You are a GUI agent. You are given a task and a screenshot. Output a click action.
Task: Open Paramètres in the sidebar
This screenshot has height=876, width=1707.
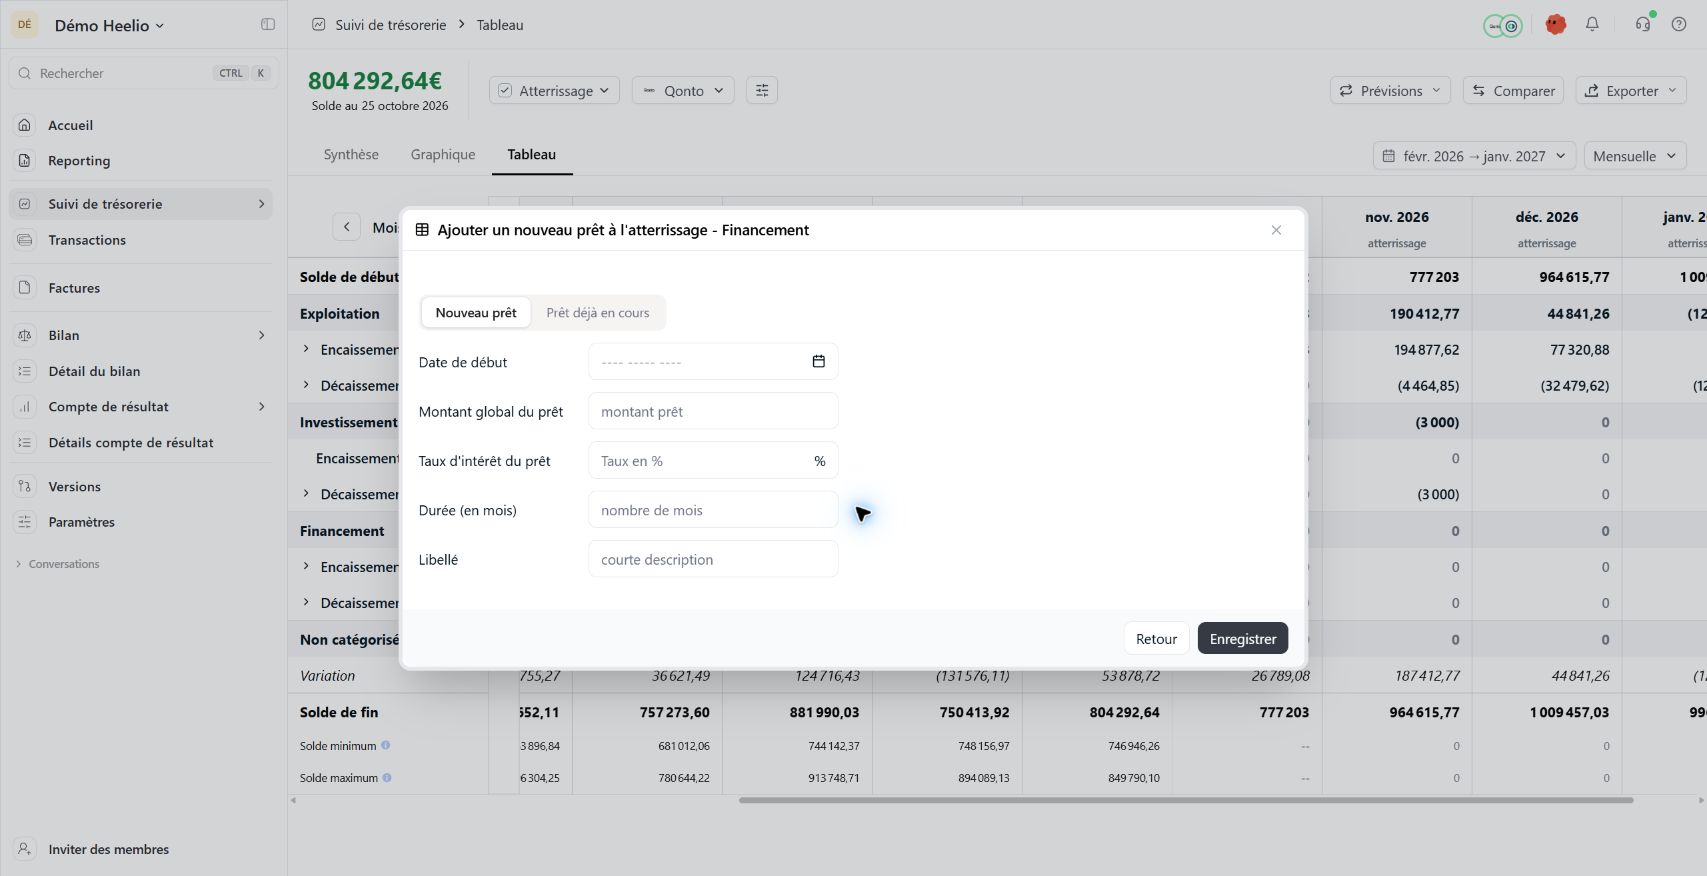[x=140, y=522]
